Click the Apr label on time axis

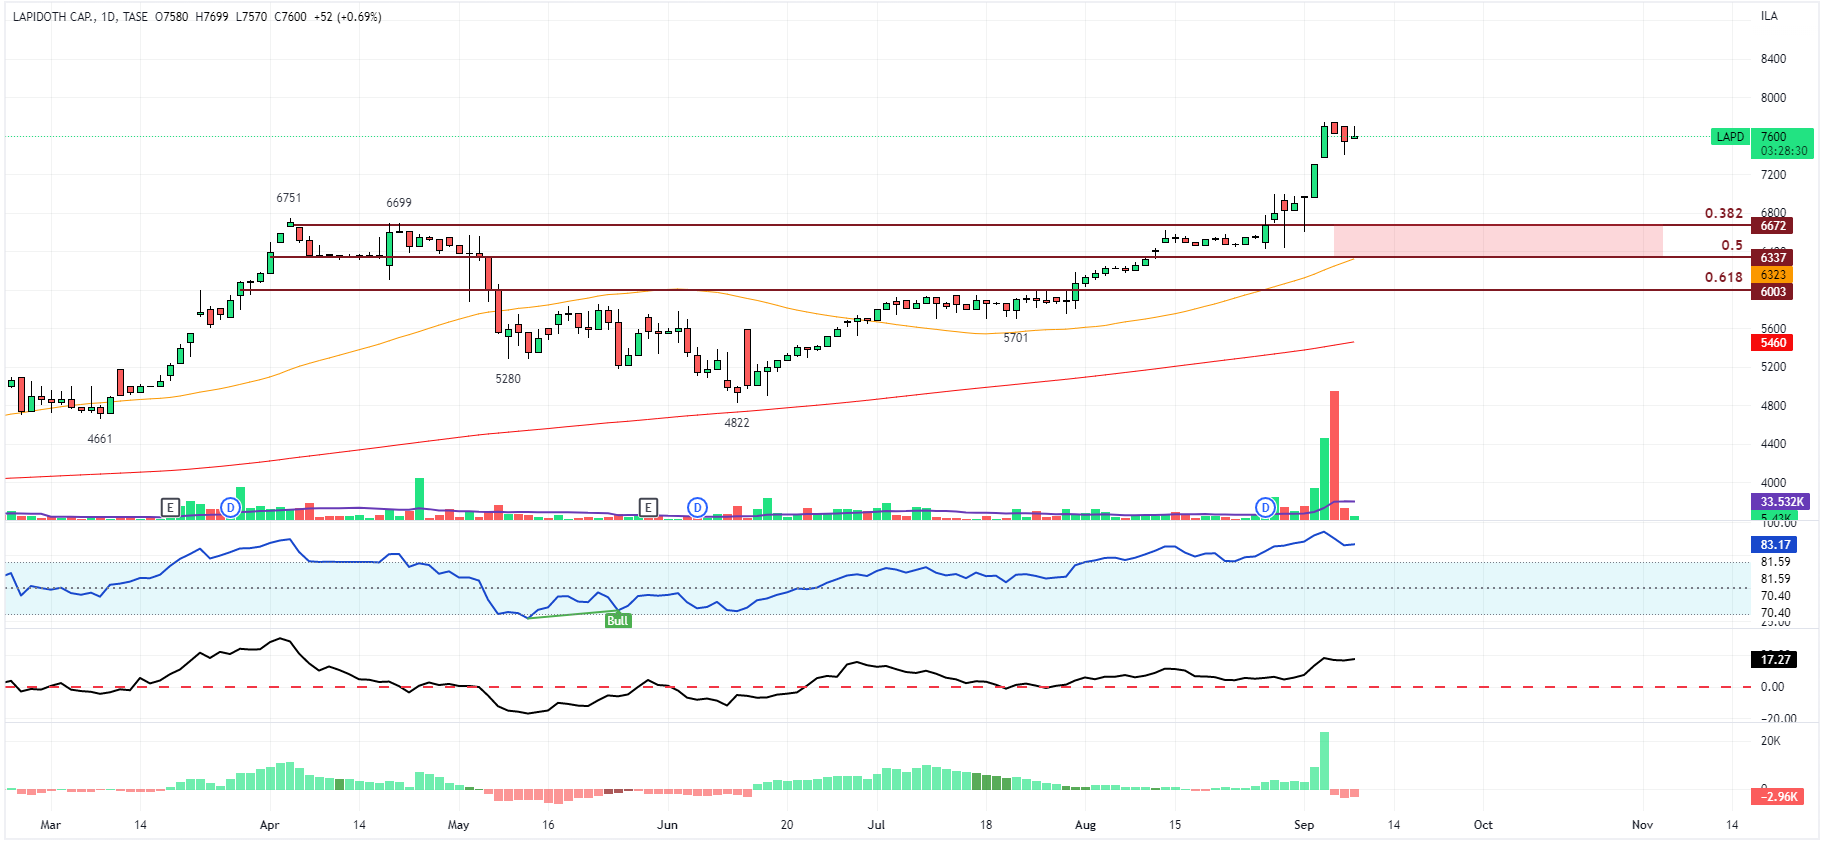pyautogui.click(x=269, y=825)
